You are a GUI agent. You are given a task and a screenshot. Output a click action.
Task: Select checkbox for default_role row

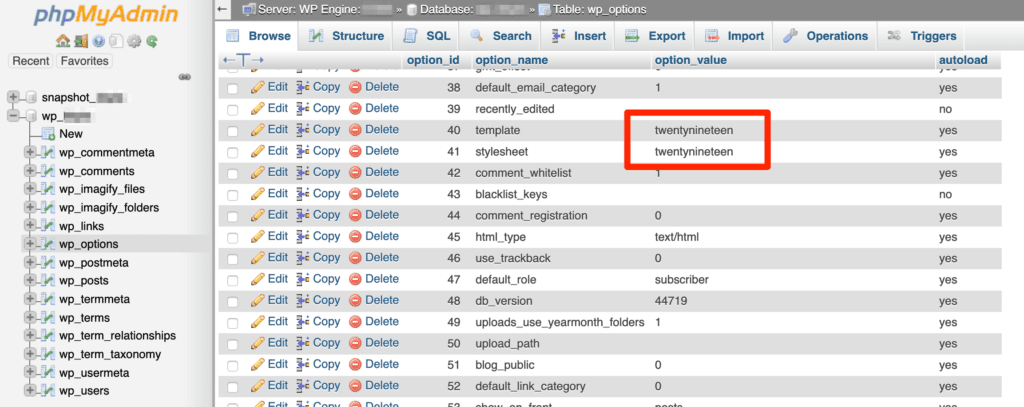click(233, 280)
